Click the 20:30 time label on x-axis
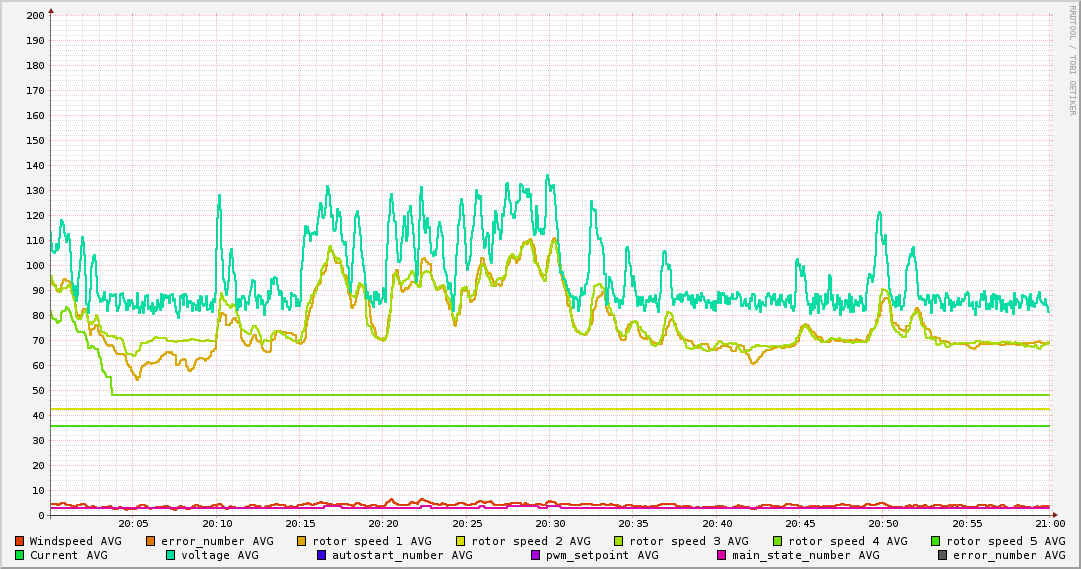This screenshot has height=569, width=1081. coord(551,524)
